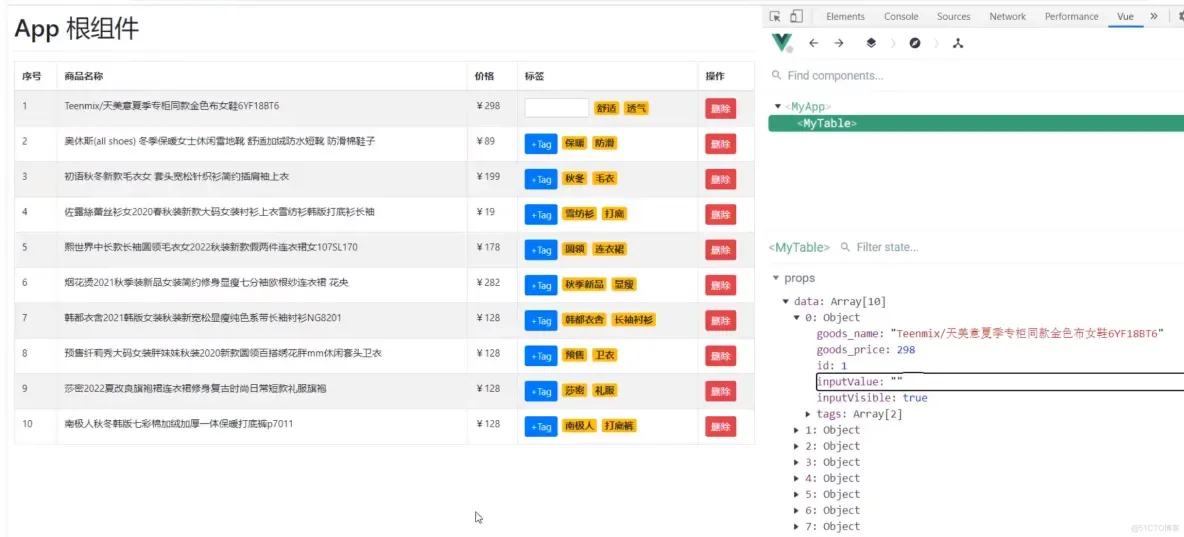Add tag in the ¥282 row
The height and width of the screenshot is (537, 1184).
coord(541,285)
